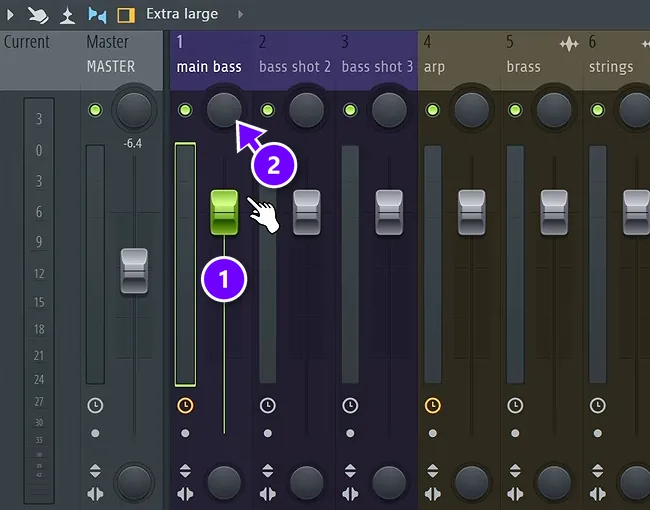This screenshot has width=650, height=510.
Task: Arm recording dot on arp track
Action: 432,433
